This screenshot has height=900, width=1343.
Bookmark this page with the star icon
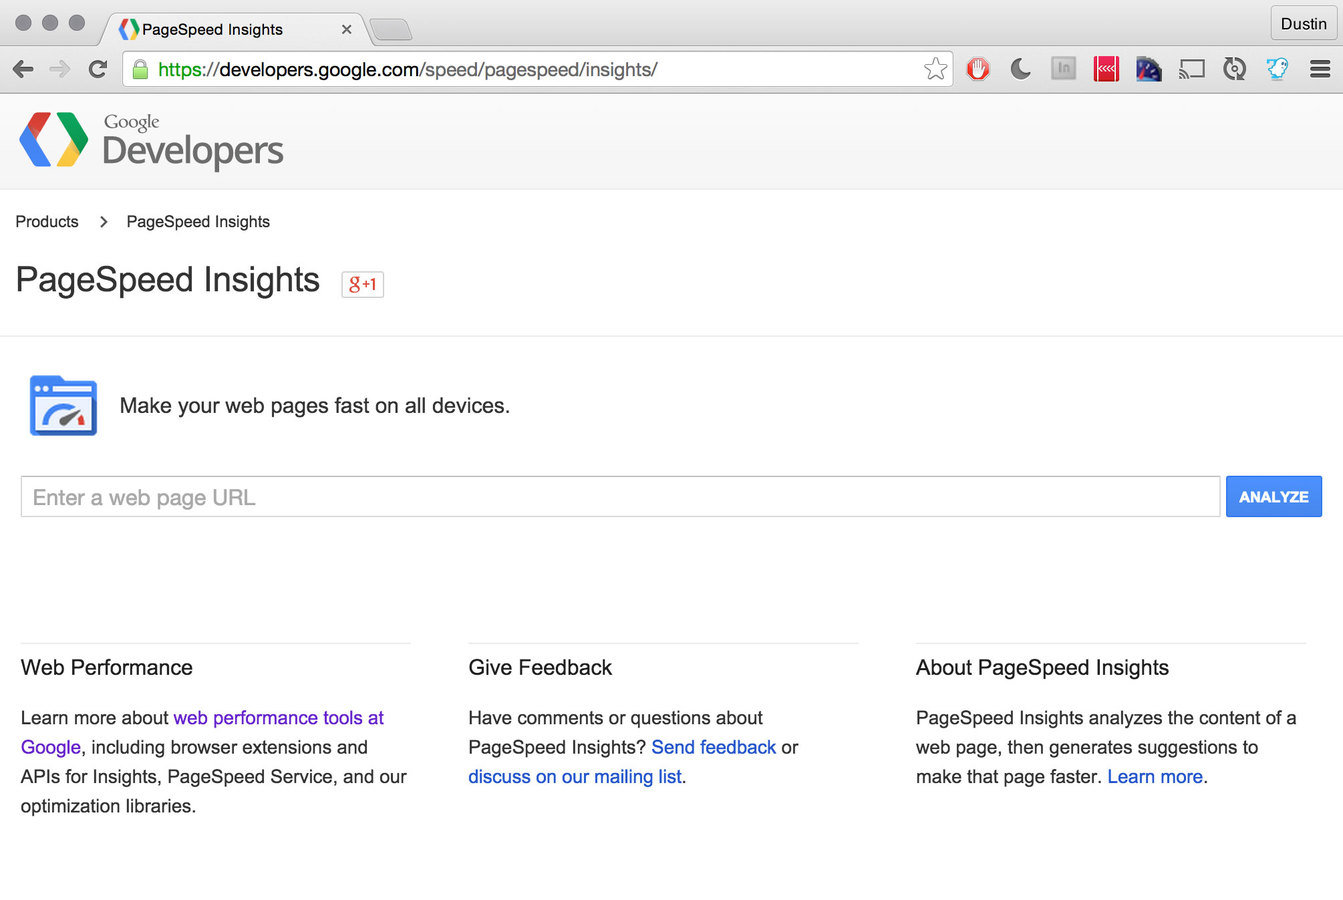pos(935,69)
